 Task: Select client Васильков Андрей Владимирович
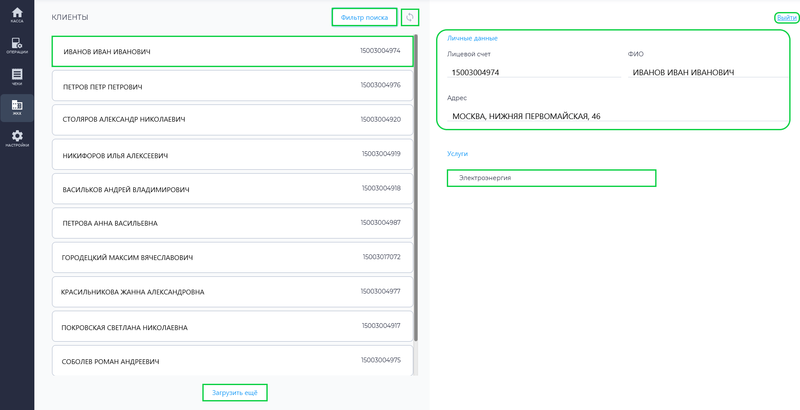[231, 188]
